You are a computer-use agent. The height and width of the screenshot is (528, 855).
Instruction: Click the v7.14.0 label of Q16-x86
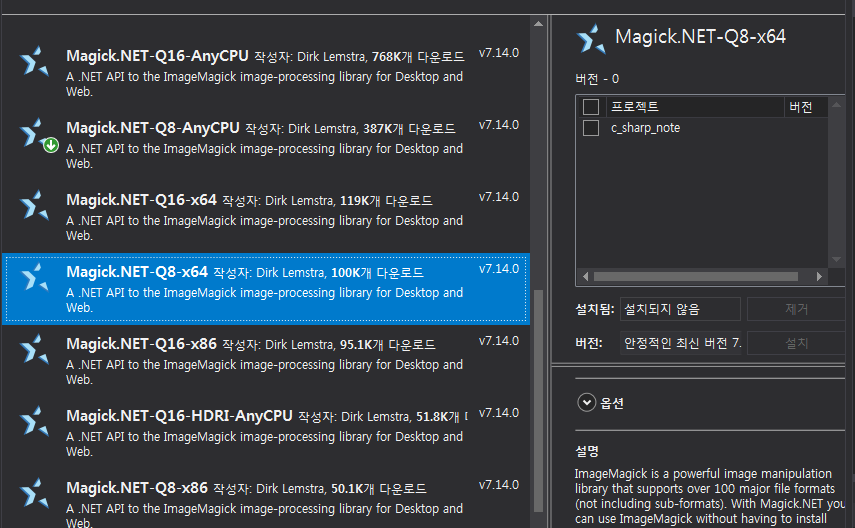[499, 341]
